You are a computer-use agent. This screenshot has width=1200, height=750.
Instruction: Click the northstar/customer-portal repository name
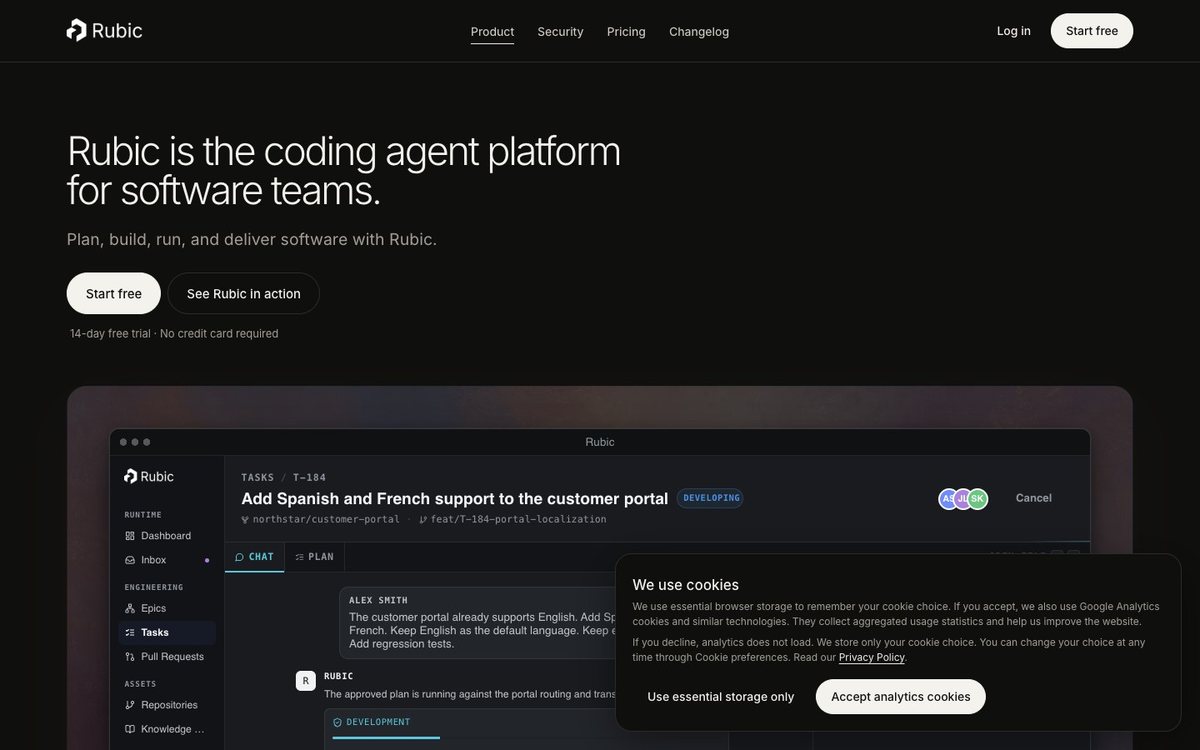(326, 520)
